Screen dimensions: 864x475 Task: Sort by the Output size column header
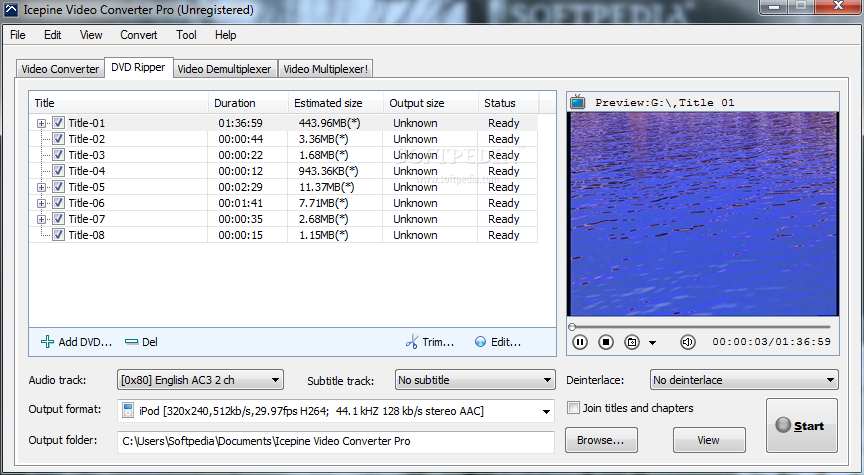431,103
